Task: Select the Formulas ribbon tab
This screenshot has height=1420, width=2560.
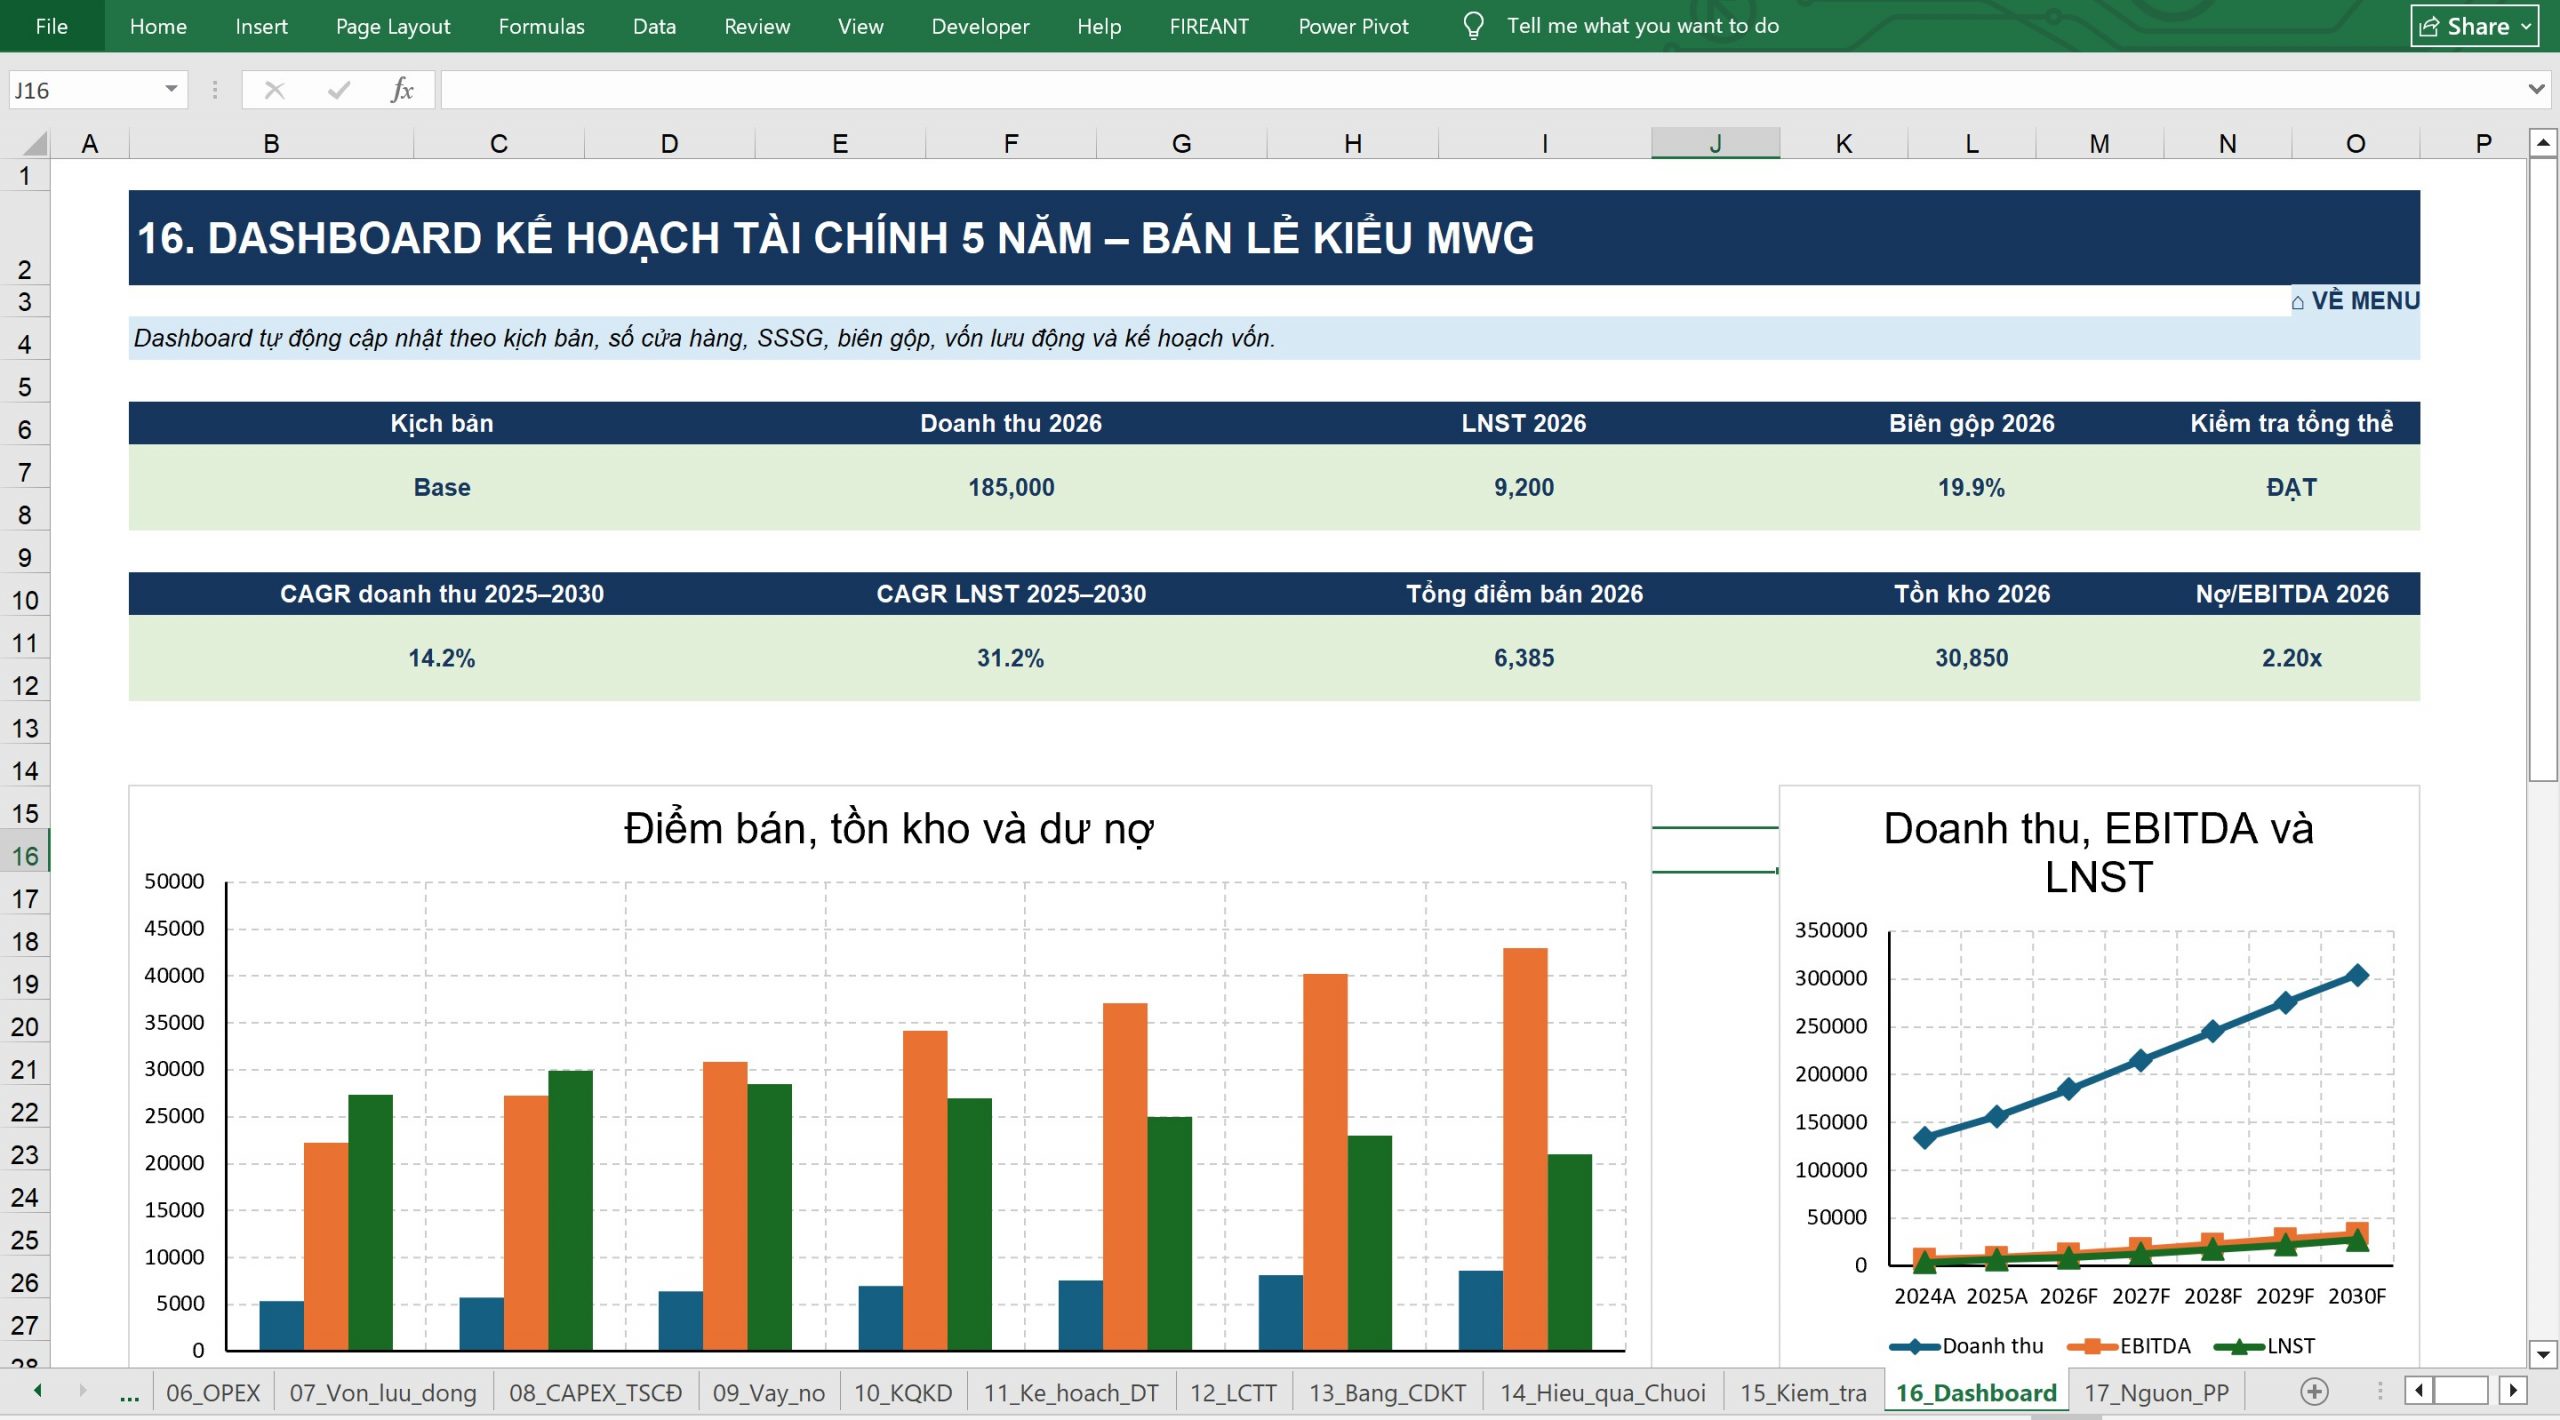Action: click(x=541, y=26)
